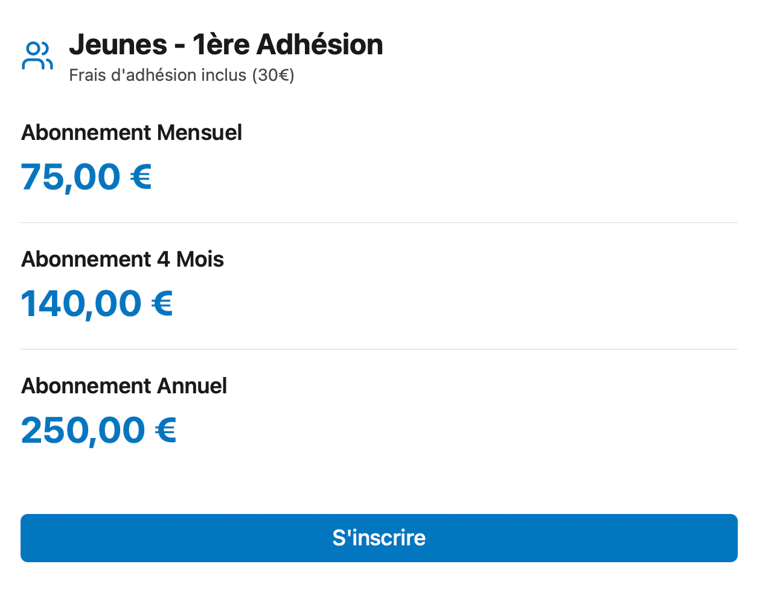
Task: Click the divider below the monthly price
Action: (x=379, y=223)
